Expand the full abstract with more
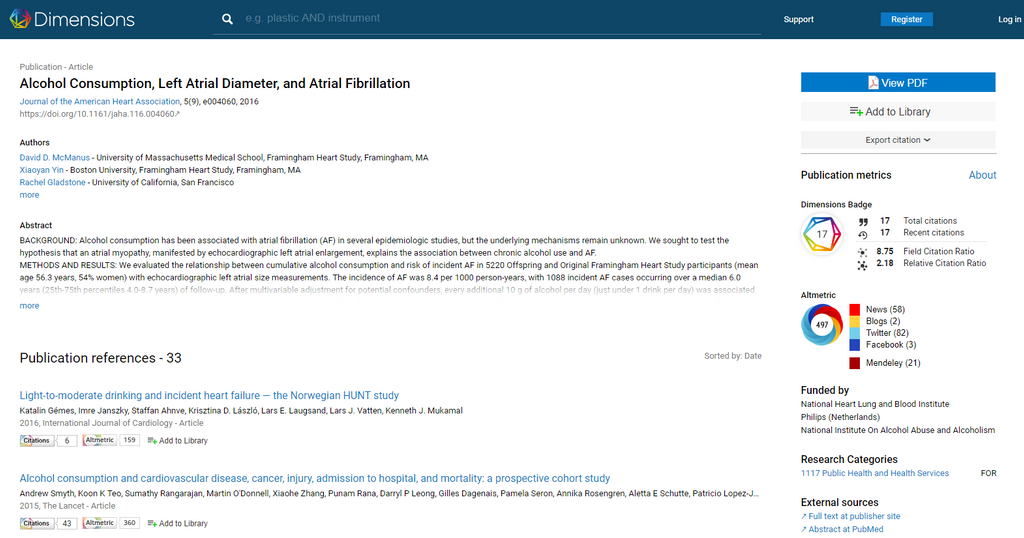 pos(29,306)
